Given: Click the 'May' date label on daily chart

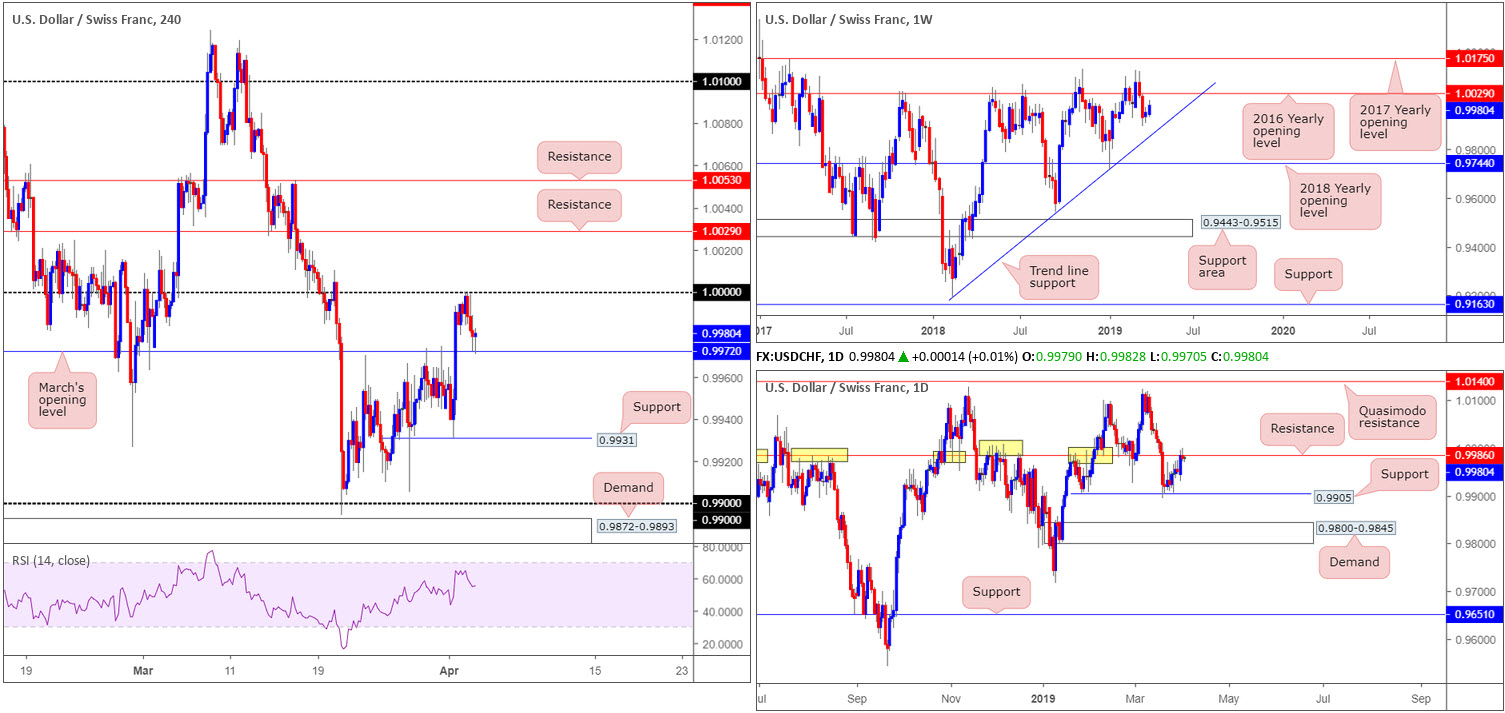Looking at the screenshot, I should pyautogui.click(x=1229, y=697).
